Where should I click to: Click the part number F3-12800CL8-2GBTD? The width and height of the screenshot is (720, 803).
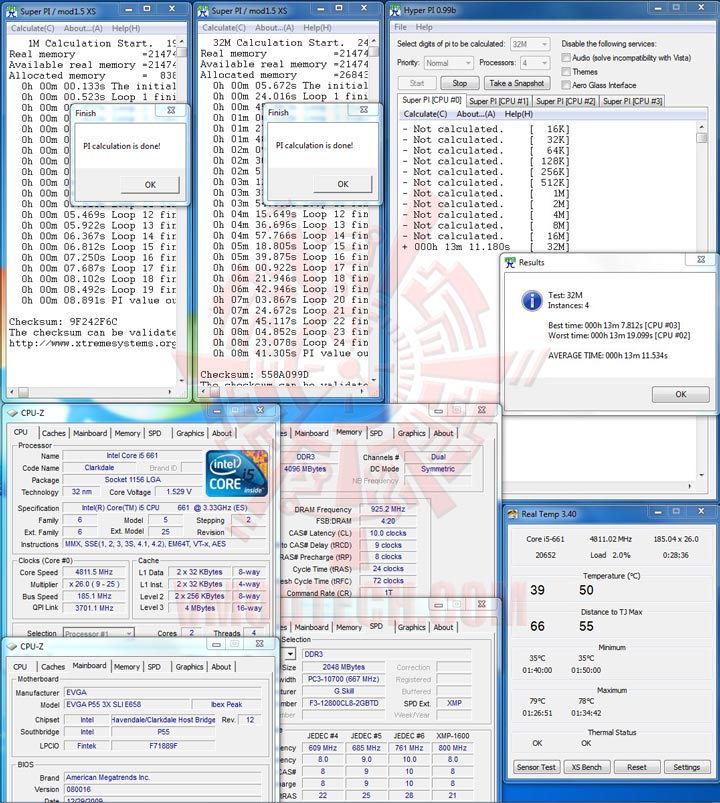point(344,703)
